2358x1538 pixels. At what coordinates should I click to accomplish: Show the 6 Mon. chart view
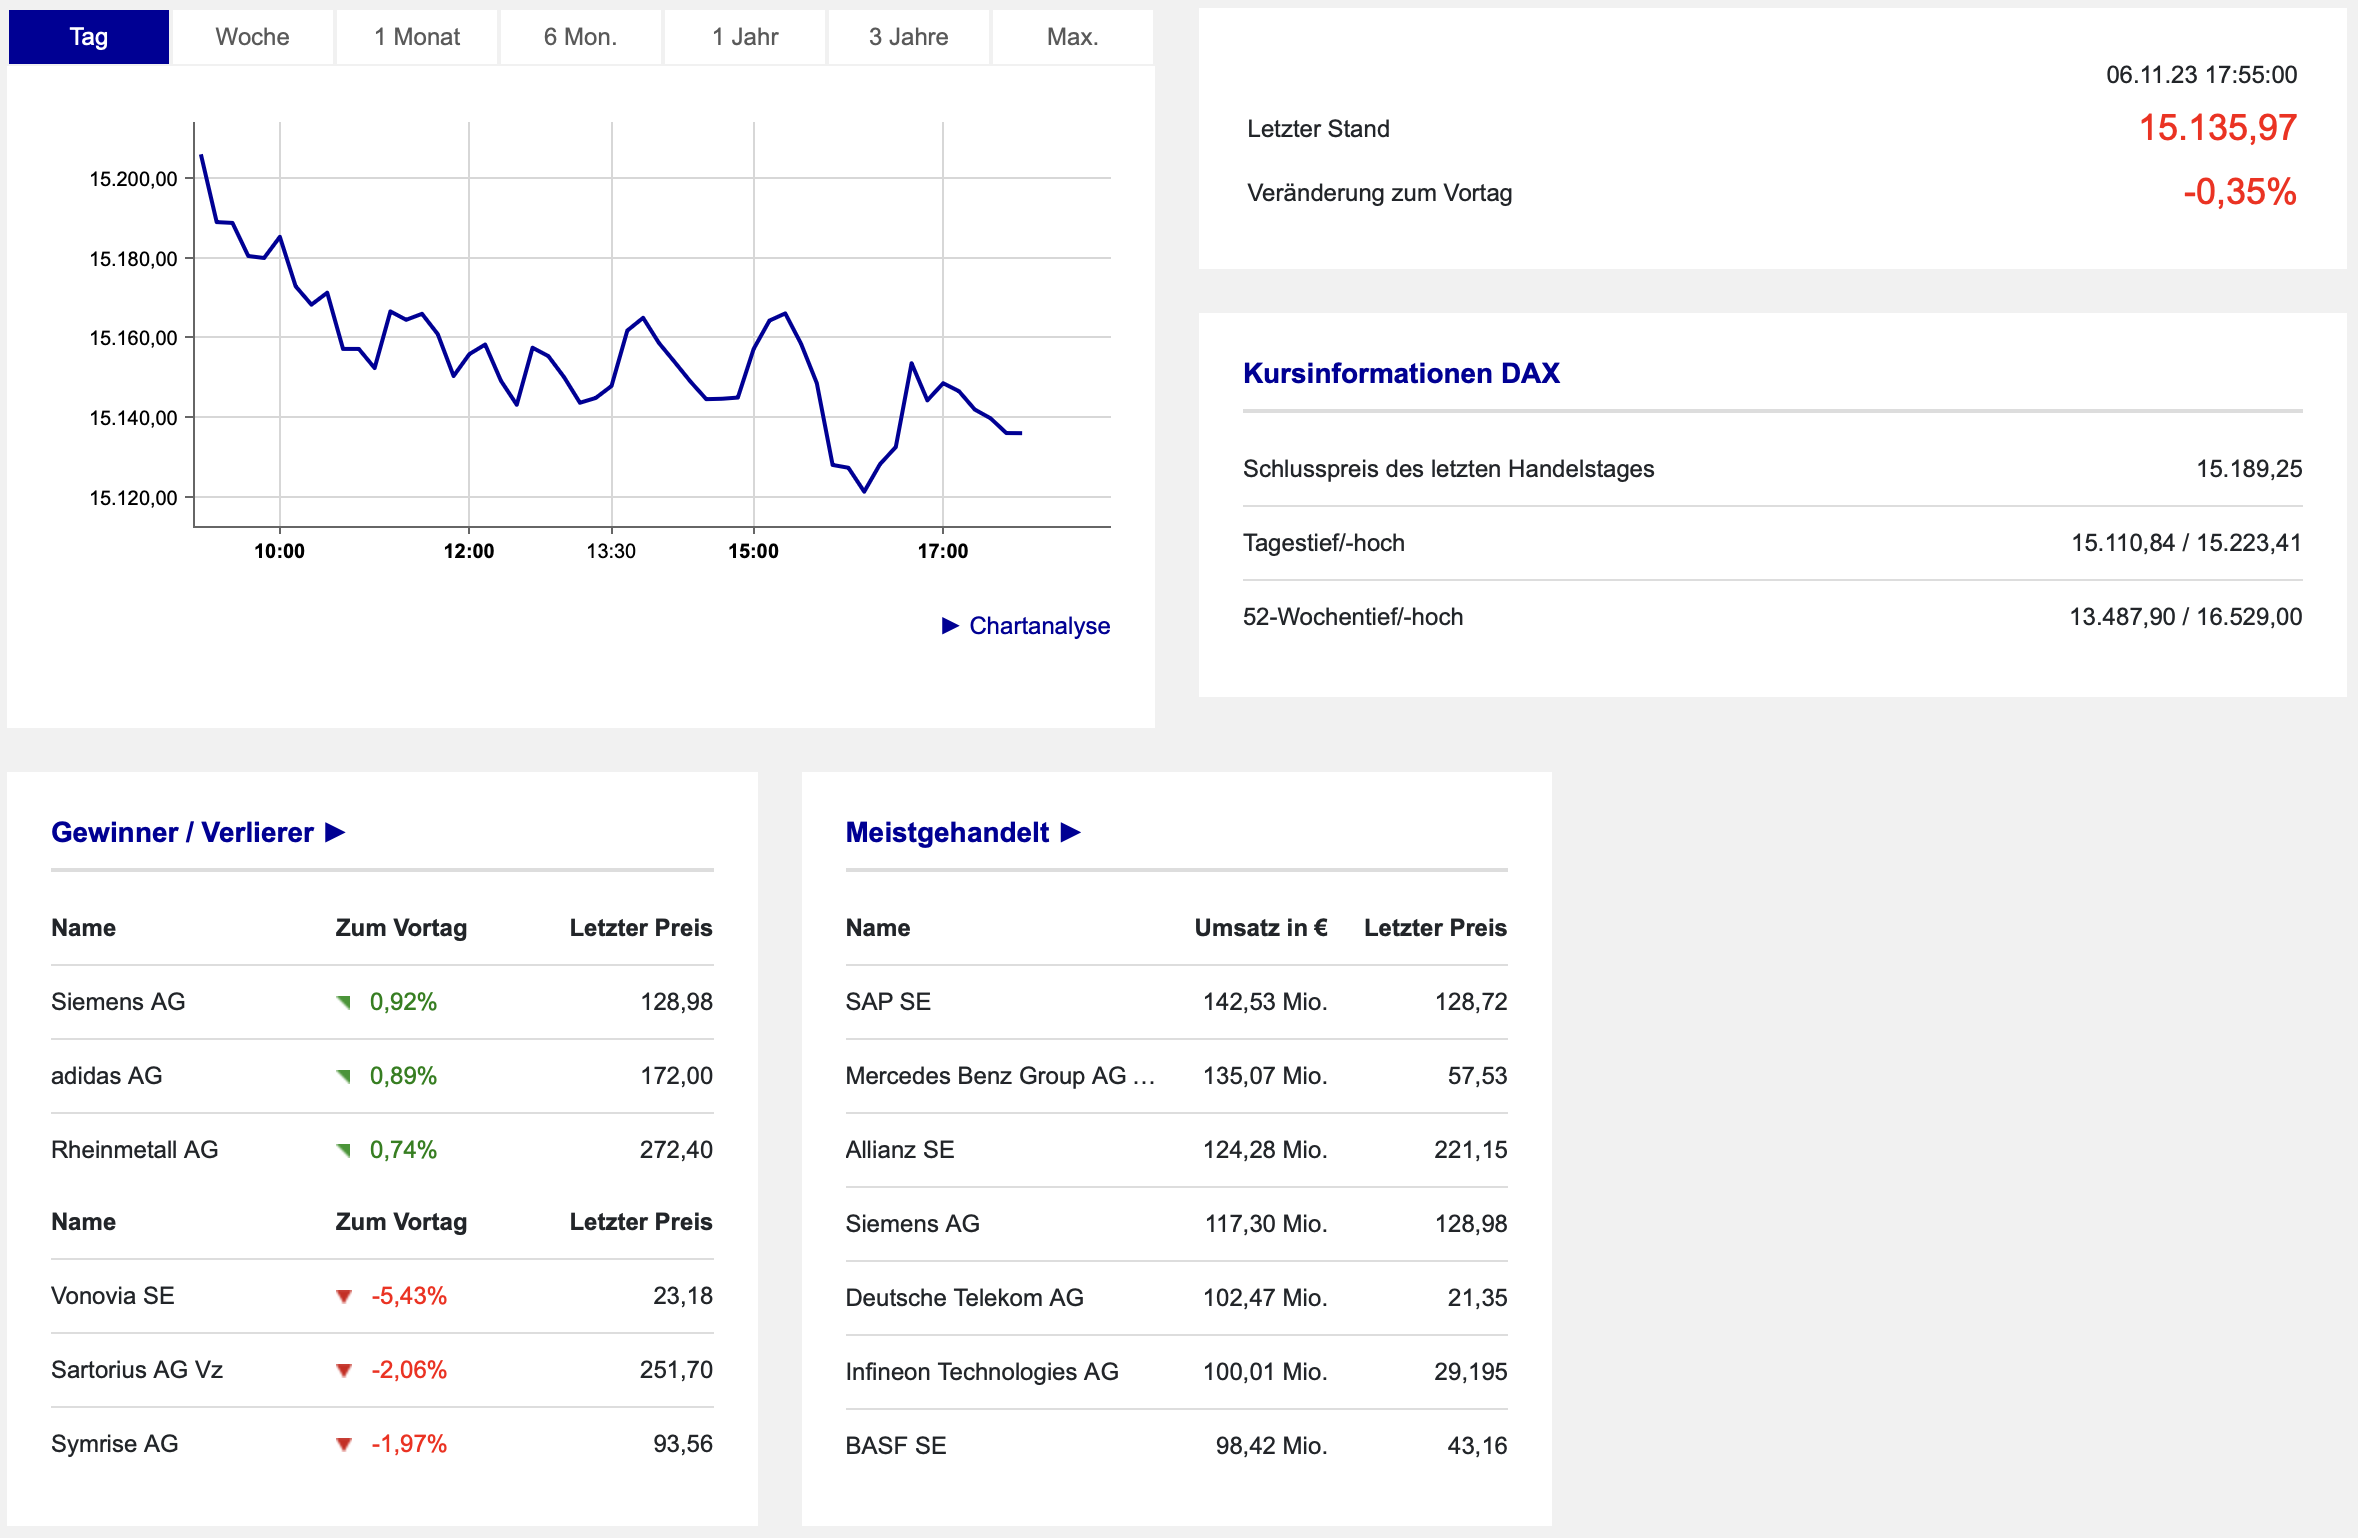point(580,37)
